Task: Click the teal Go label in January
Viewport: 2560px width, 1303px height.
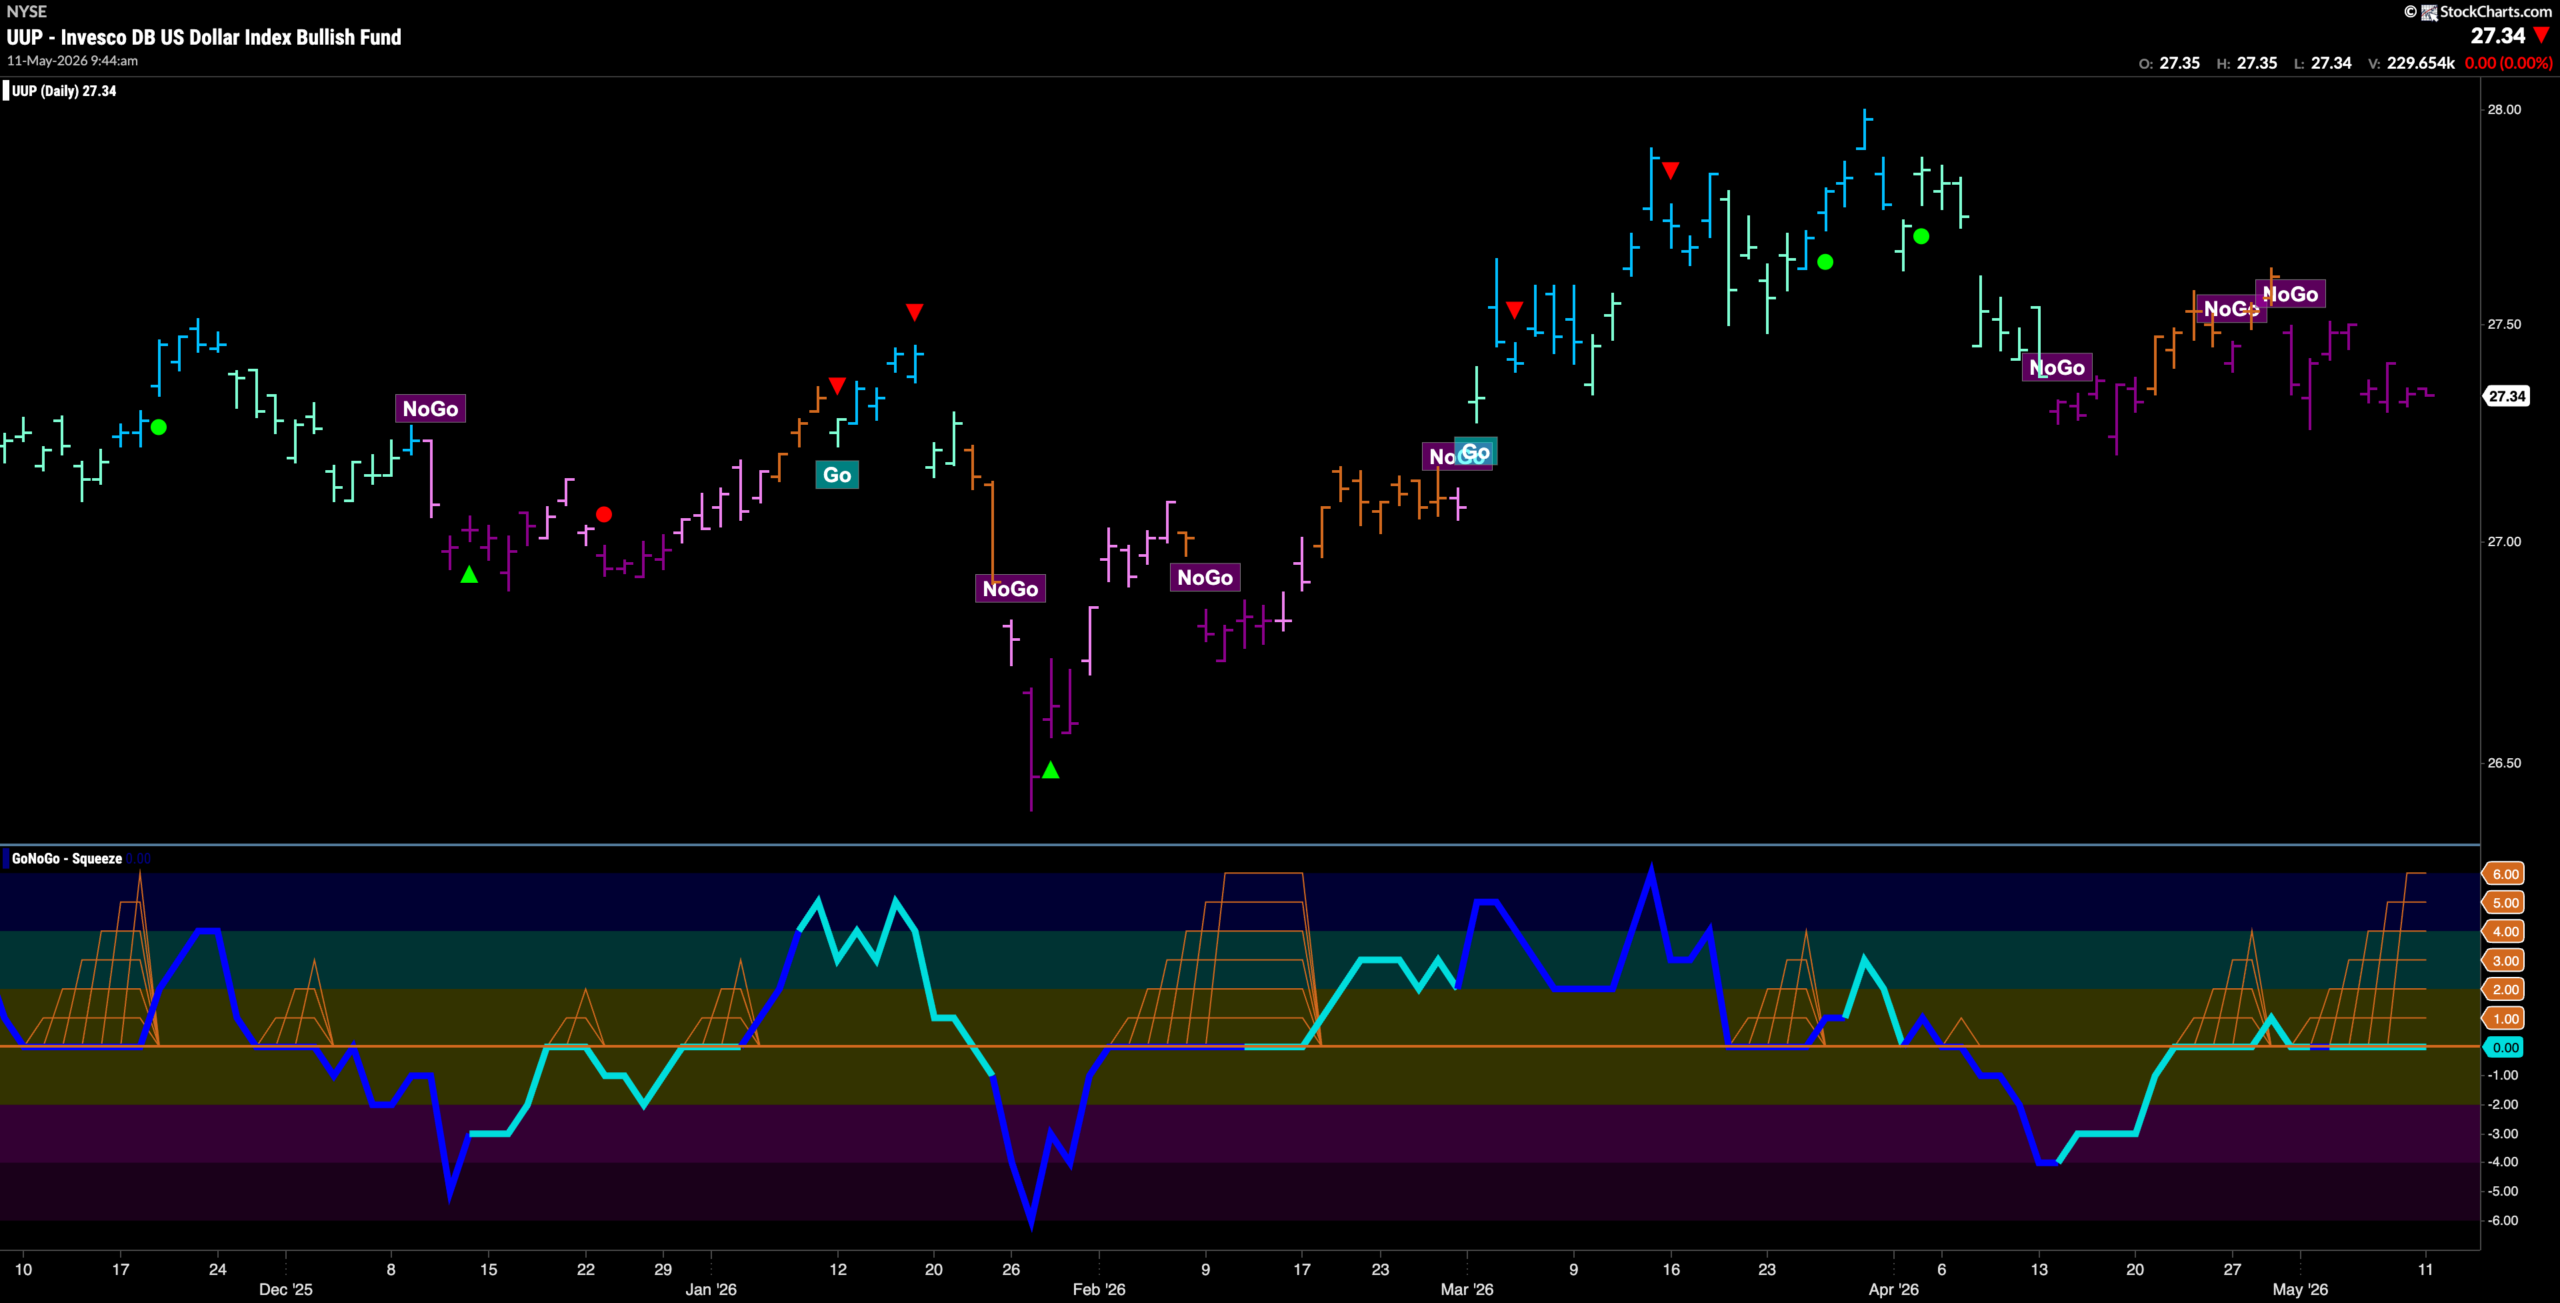Action: tap(837, 474)
